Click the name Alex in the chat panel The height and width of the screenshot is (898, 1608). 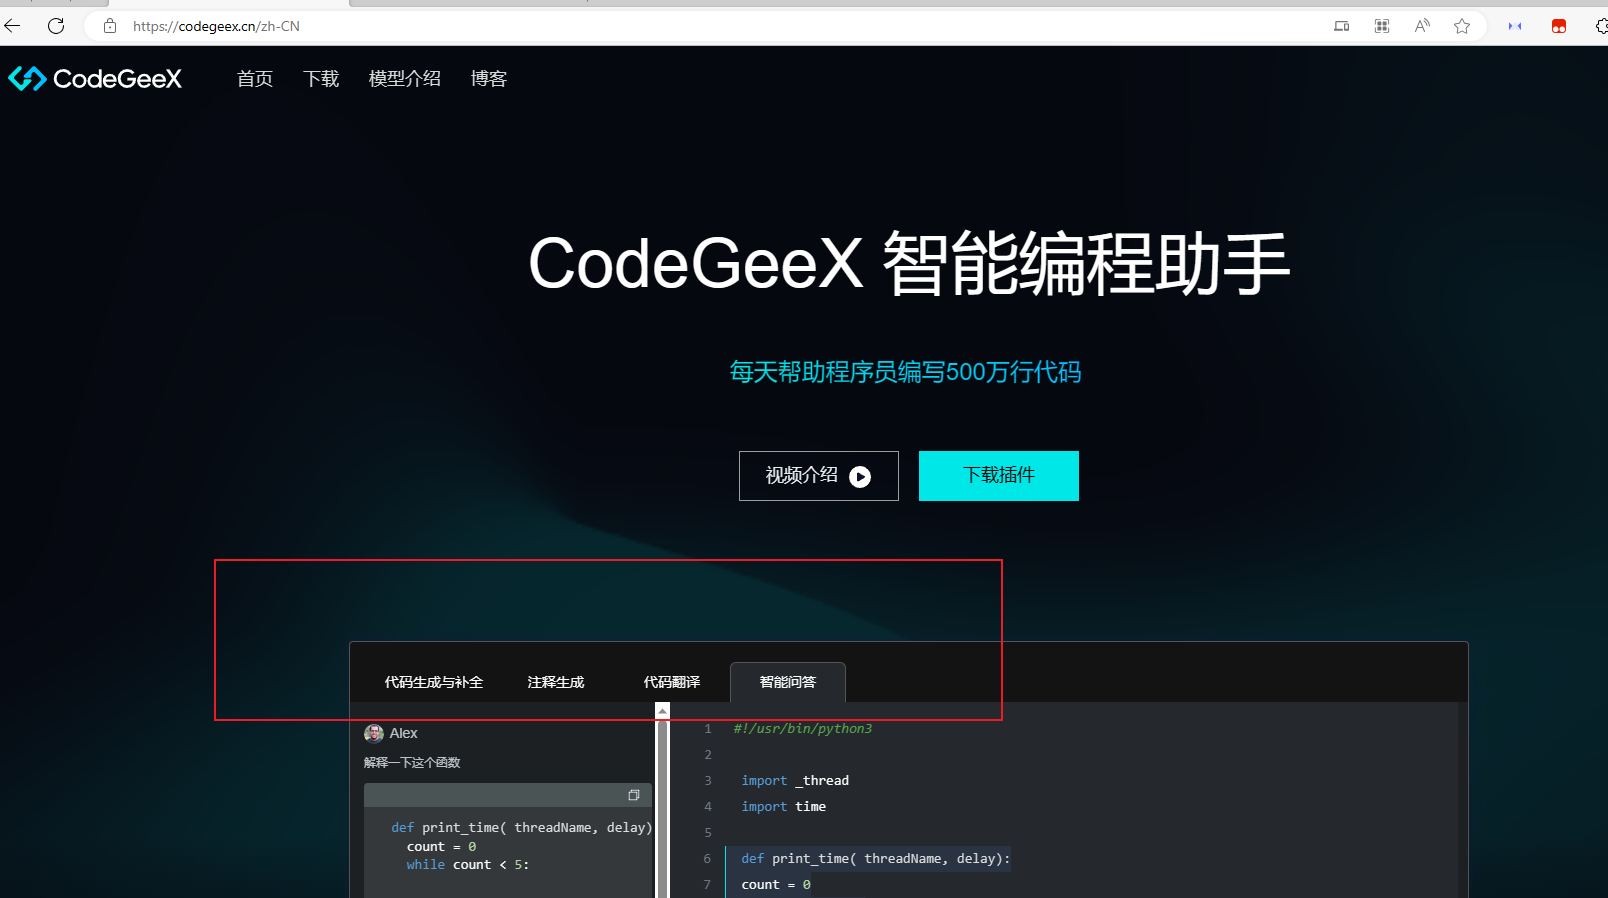[403, 733]
